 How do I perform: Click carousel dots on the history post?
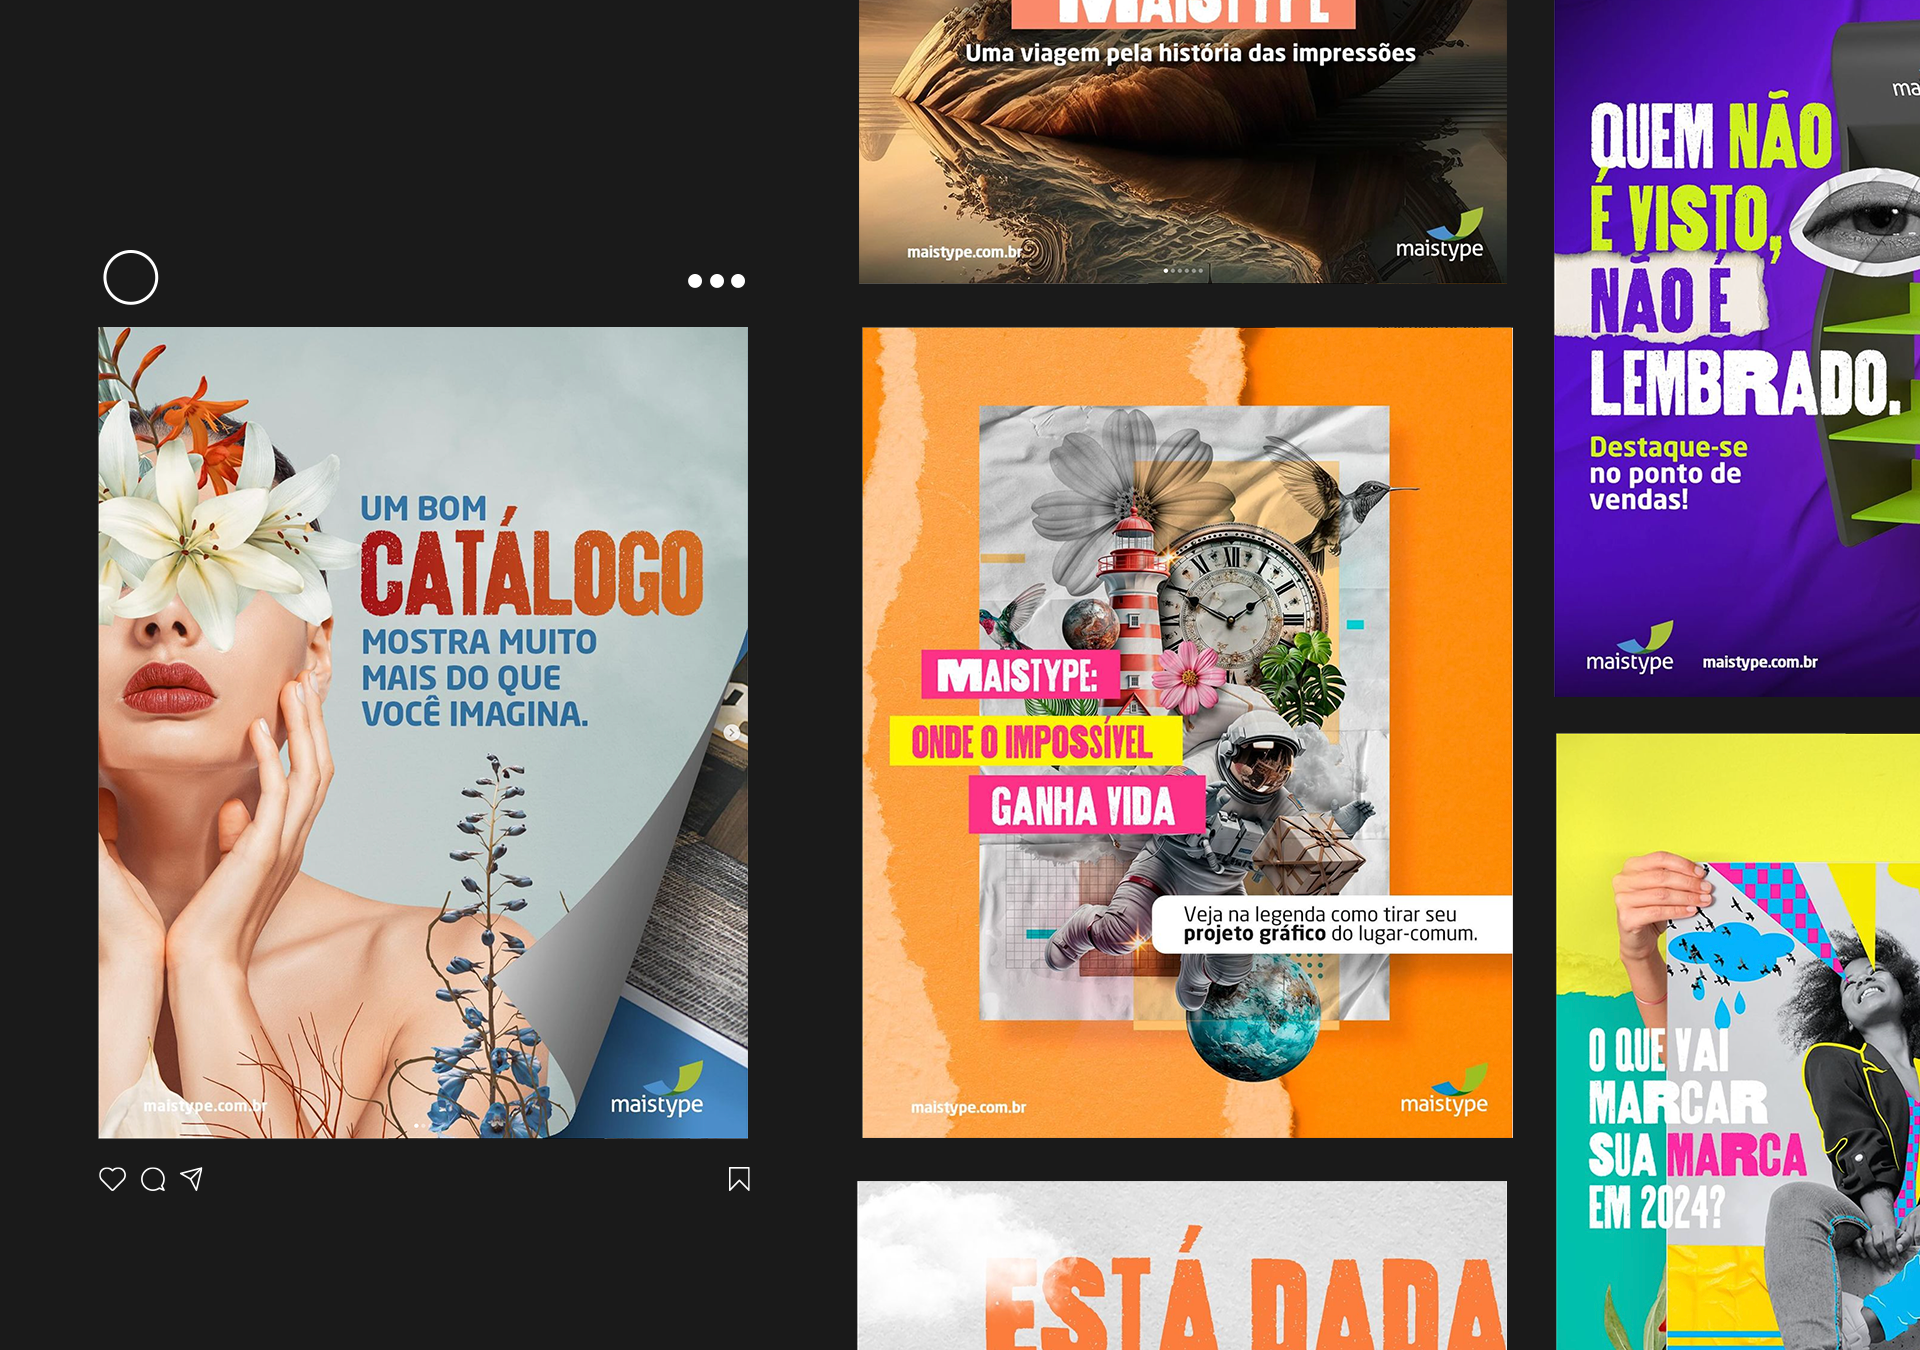point(1183,271)
